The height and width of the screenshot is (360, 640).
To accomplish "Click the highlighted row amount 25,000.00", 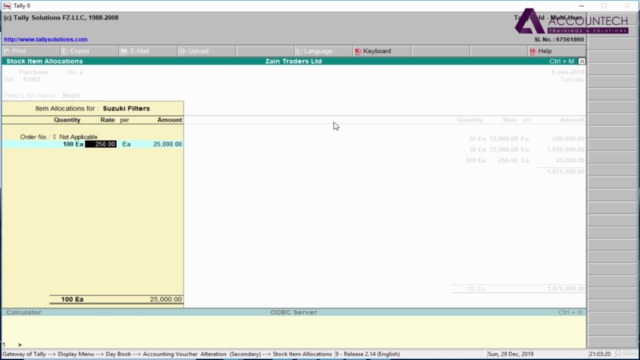I will point(167,144).
